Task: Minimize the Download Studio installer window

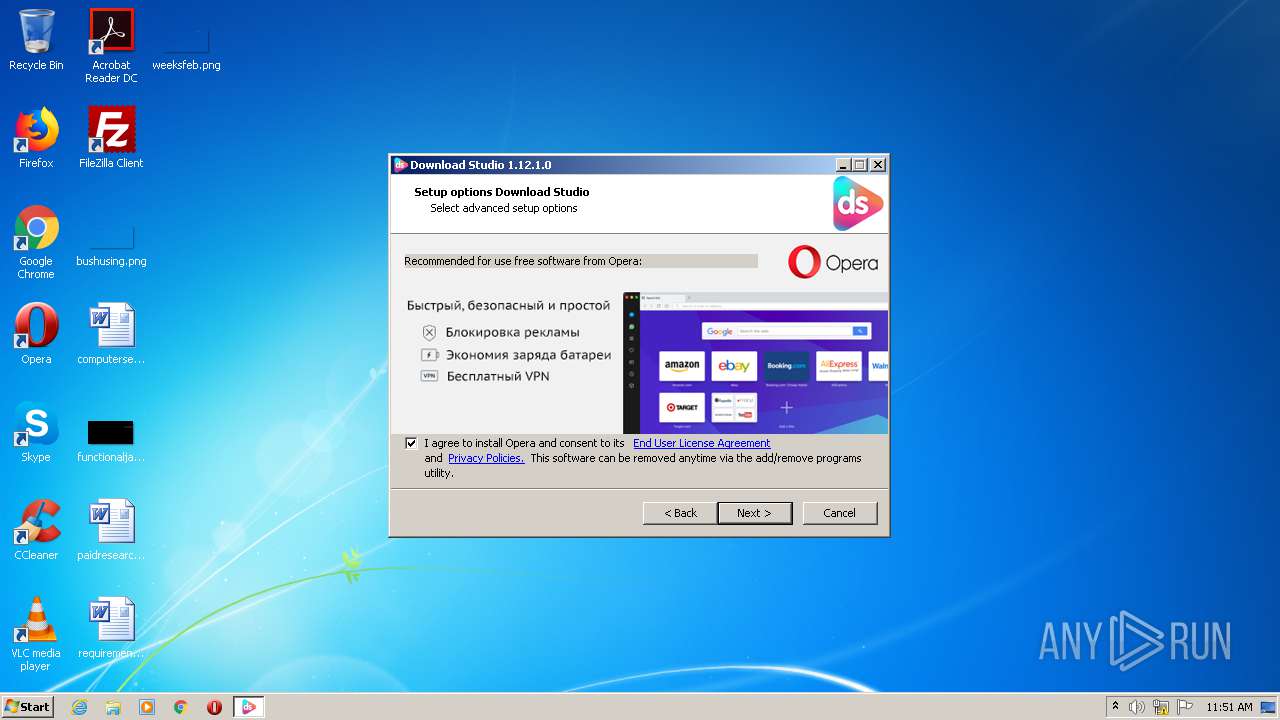Action: (843, 165)
